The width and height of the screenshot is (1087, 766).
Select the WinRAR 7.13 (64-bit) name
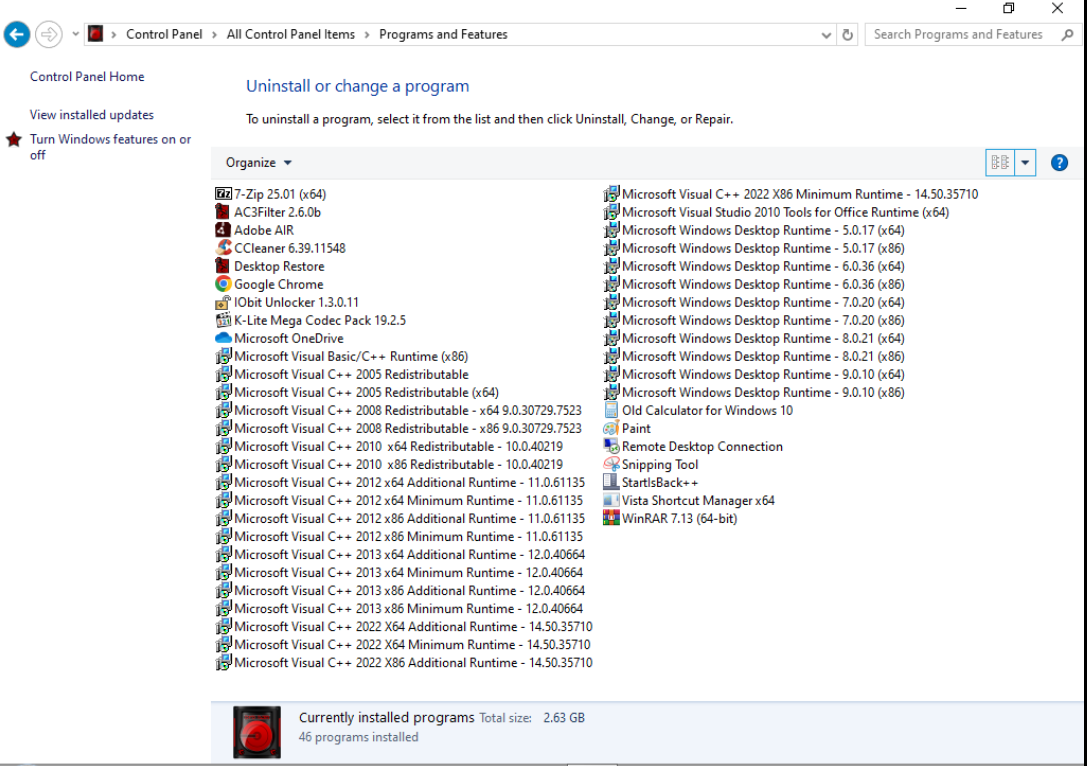coord(679,519)
